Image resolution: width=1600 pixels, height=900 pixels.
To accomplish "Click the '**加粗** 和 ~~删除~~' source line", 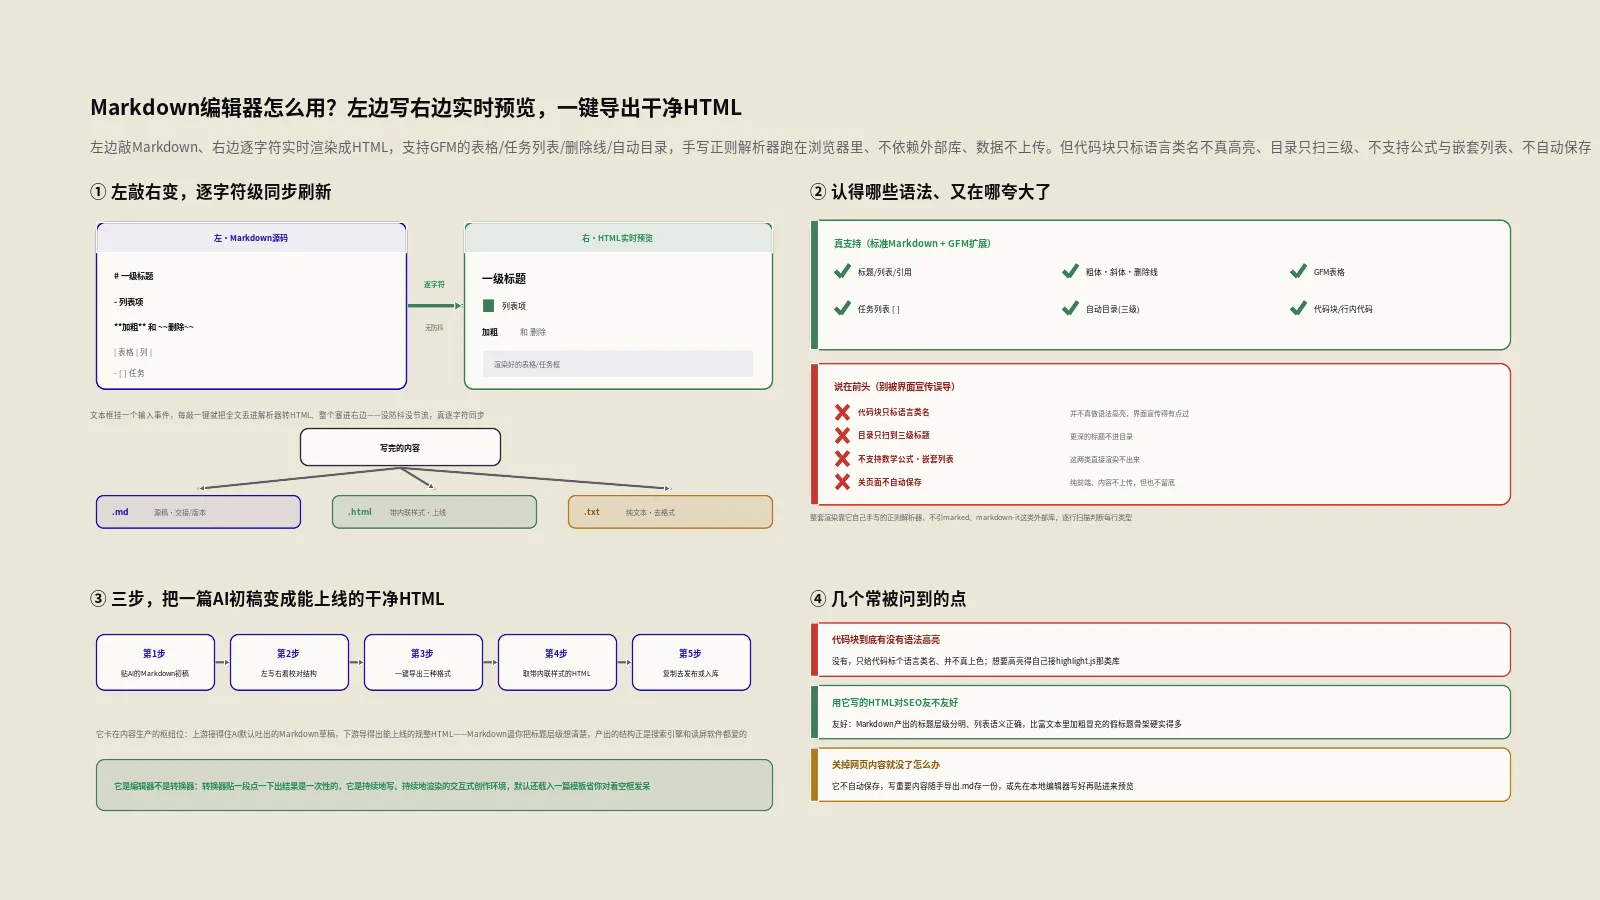I will pos(154,327).
